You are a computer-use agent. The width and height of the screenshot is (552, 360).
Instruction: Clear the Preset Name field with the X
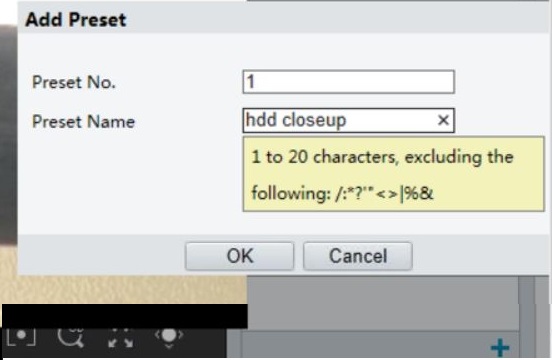443,120
